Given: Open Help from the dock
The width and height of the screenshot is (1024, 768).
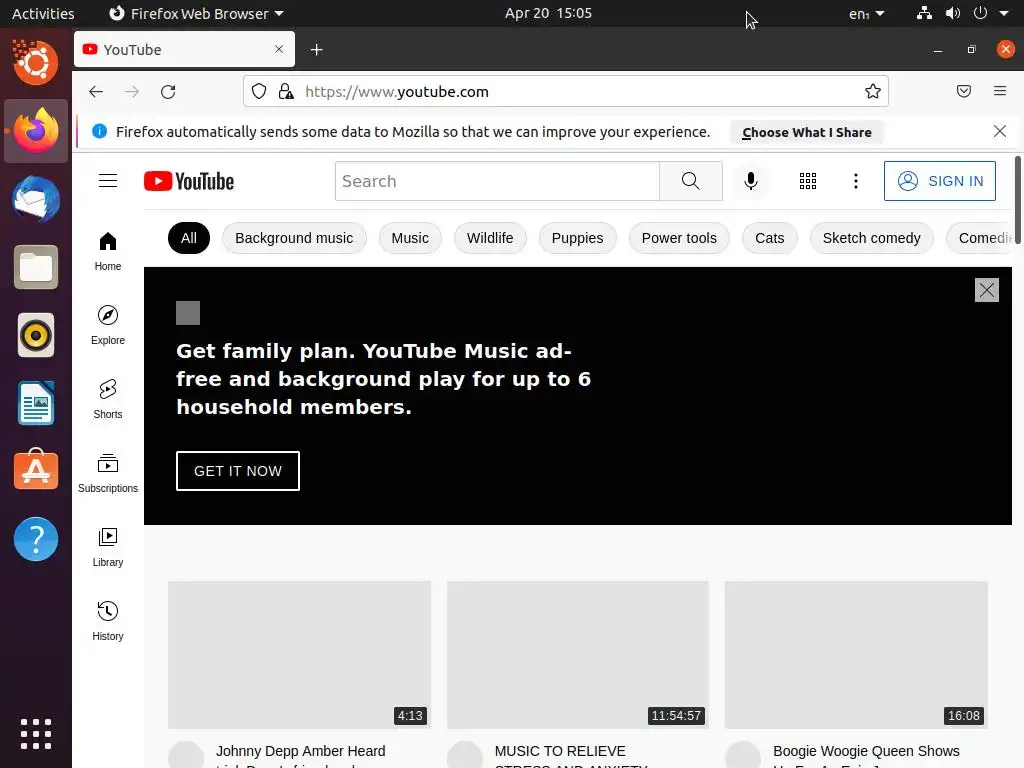Looking at the screenshot, I should [36, 539].
